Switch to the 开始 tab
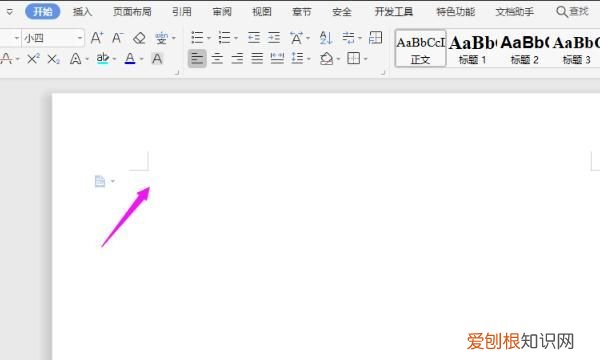Screen dimensions: 600x360 pos(42,11)
